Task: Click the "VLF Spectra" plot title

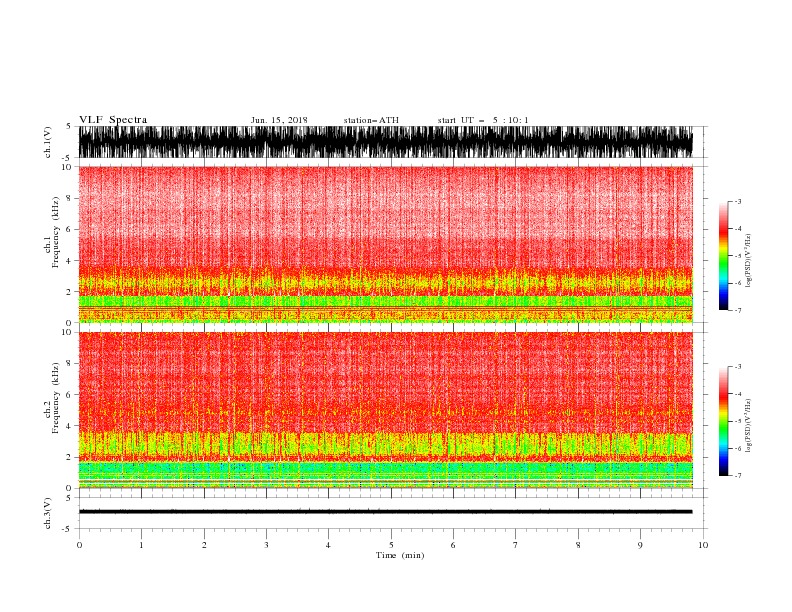Action: 113,120
